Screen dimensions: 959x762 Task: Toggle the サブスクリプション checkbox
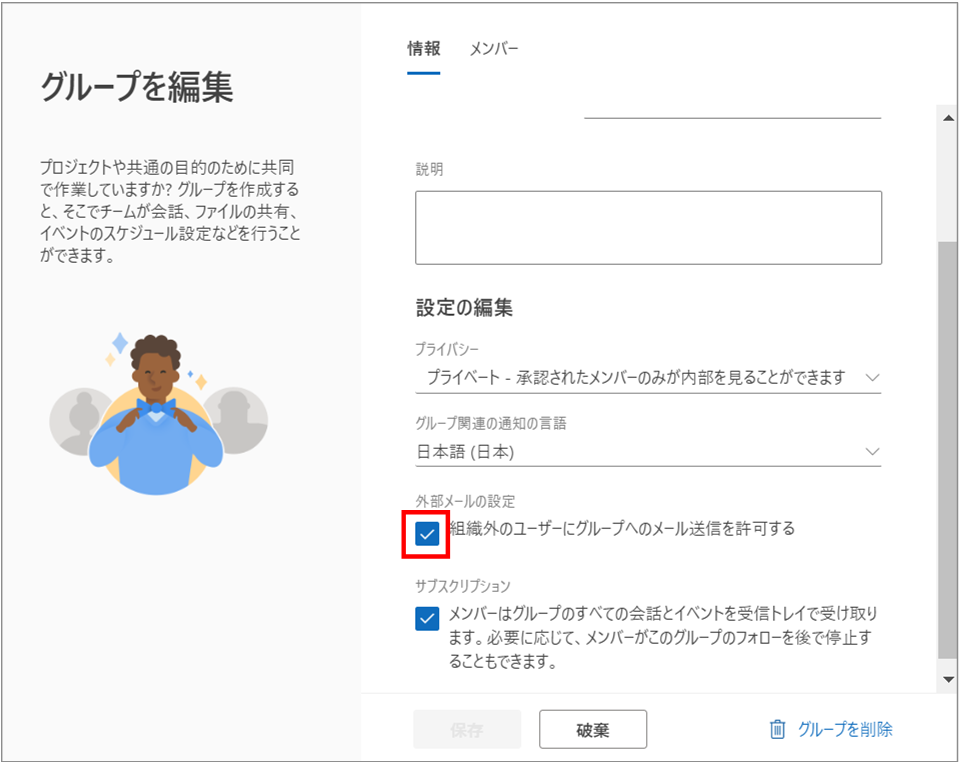click(427, 618)
